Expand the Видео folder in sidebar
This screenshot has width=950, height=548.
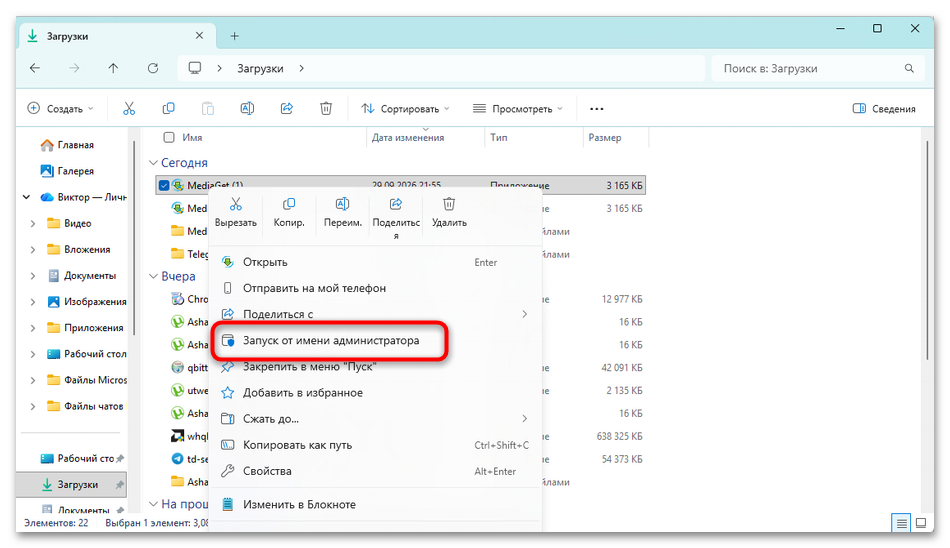point(33,224)
